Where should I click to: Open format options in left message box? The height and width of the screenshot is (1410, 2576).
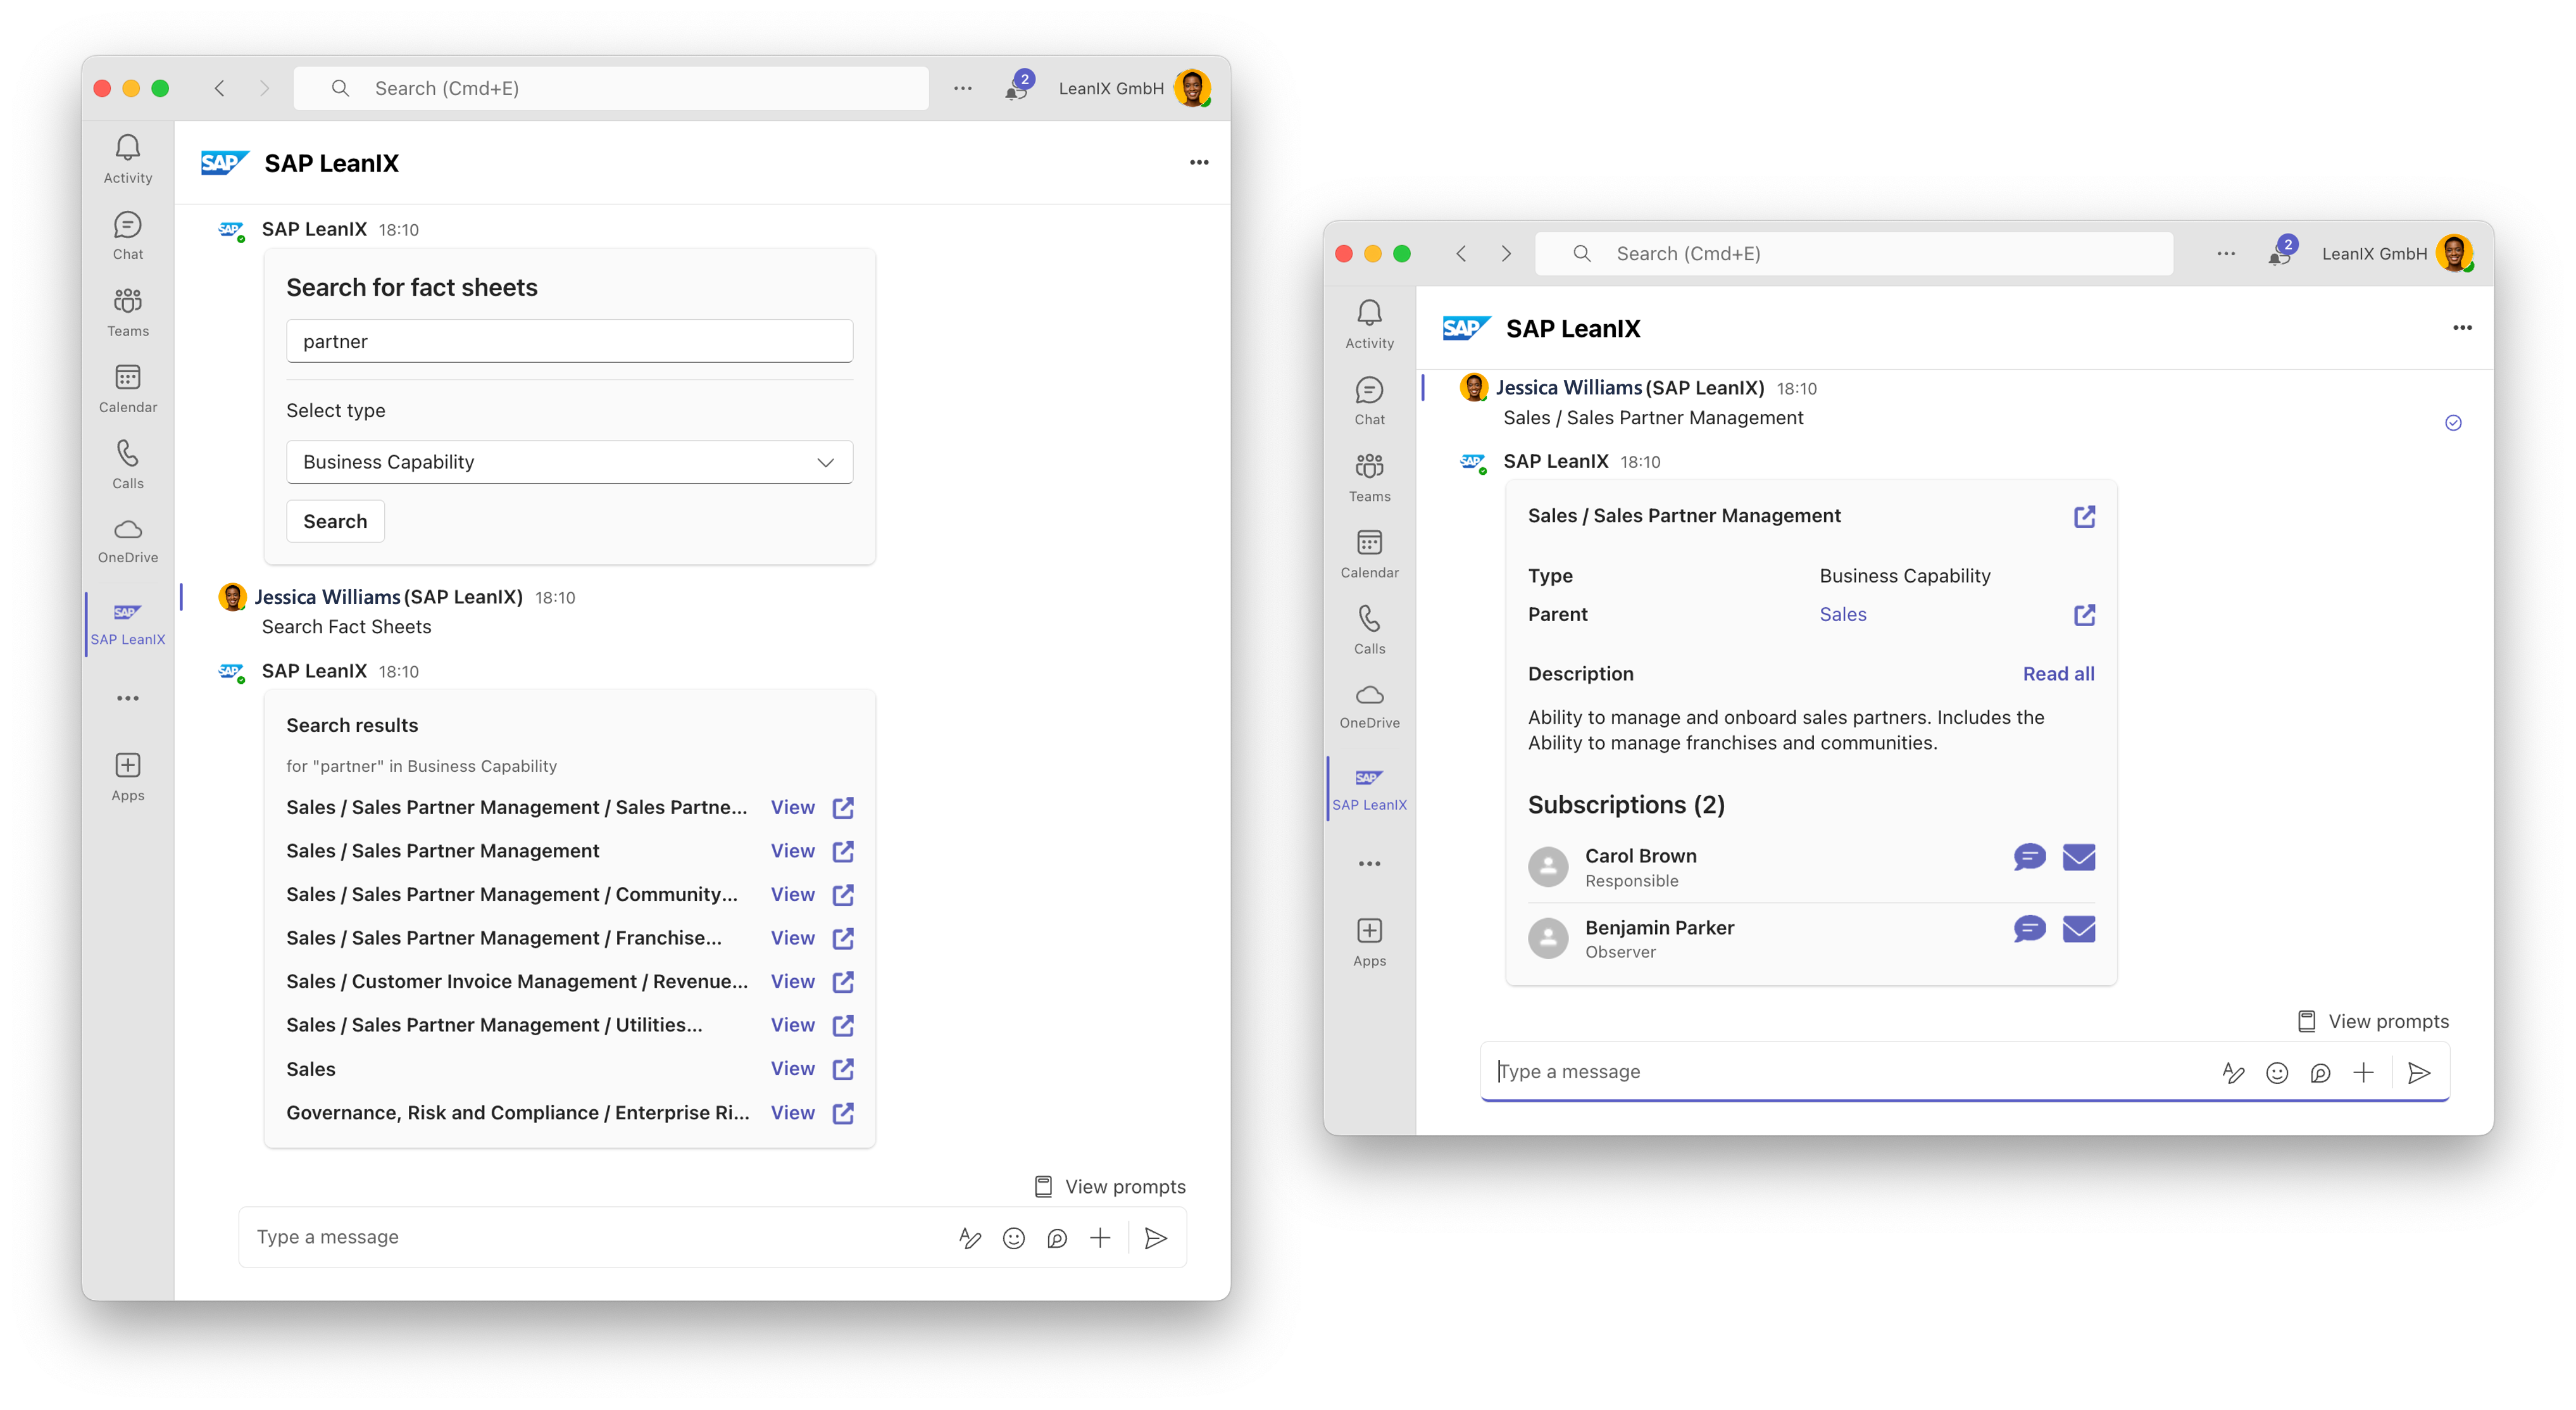[969, 1238]
